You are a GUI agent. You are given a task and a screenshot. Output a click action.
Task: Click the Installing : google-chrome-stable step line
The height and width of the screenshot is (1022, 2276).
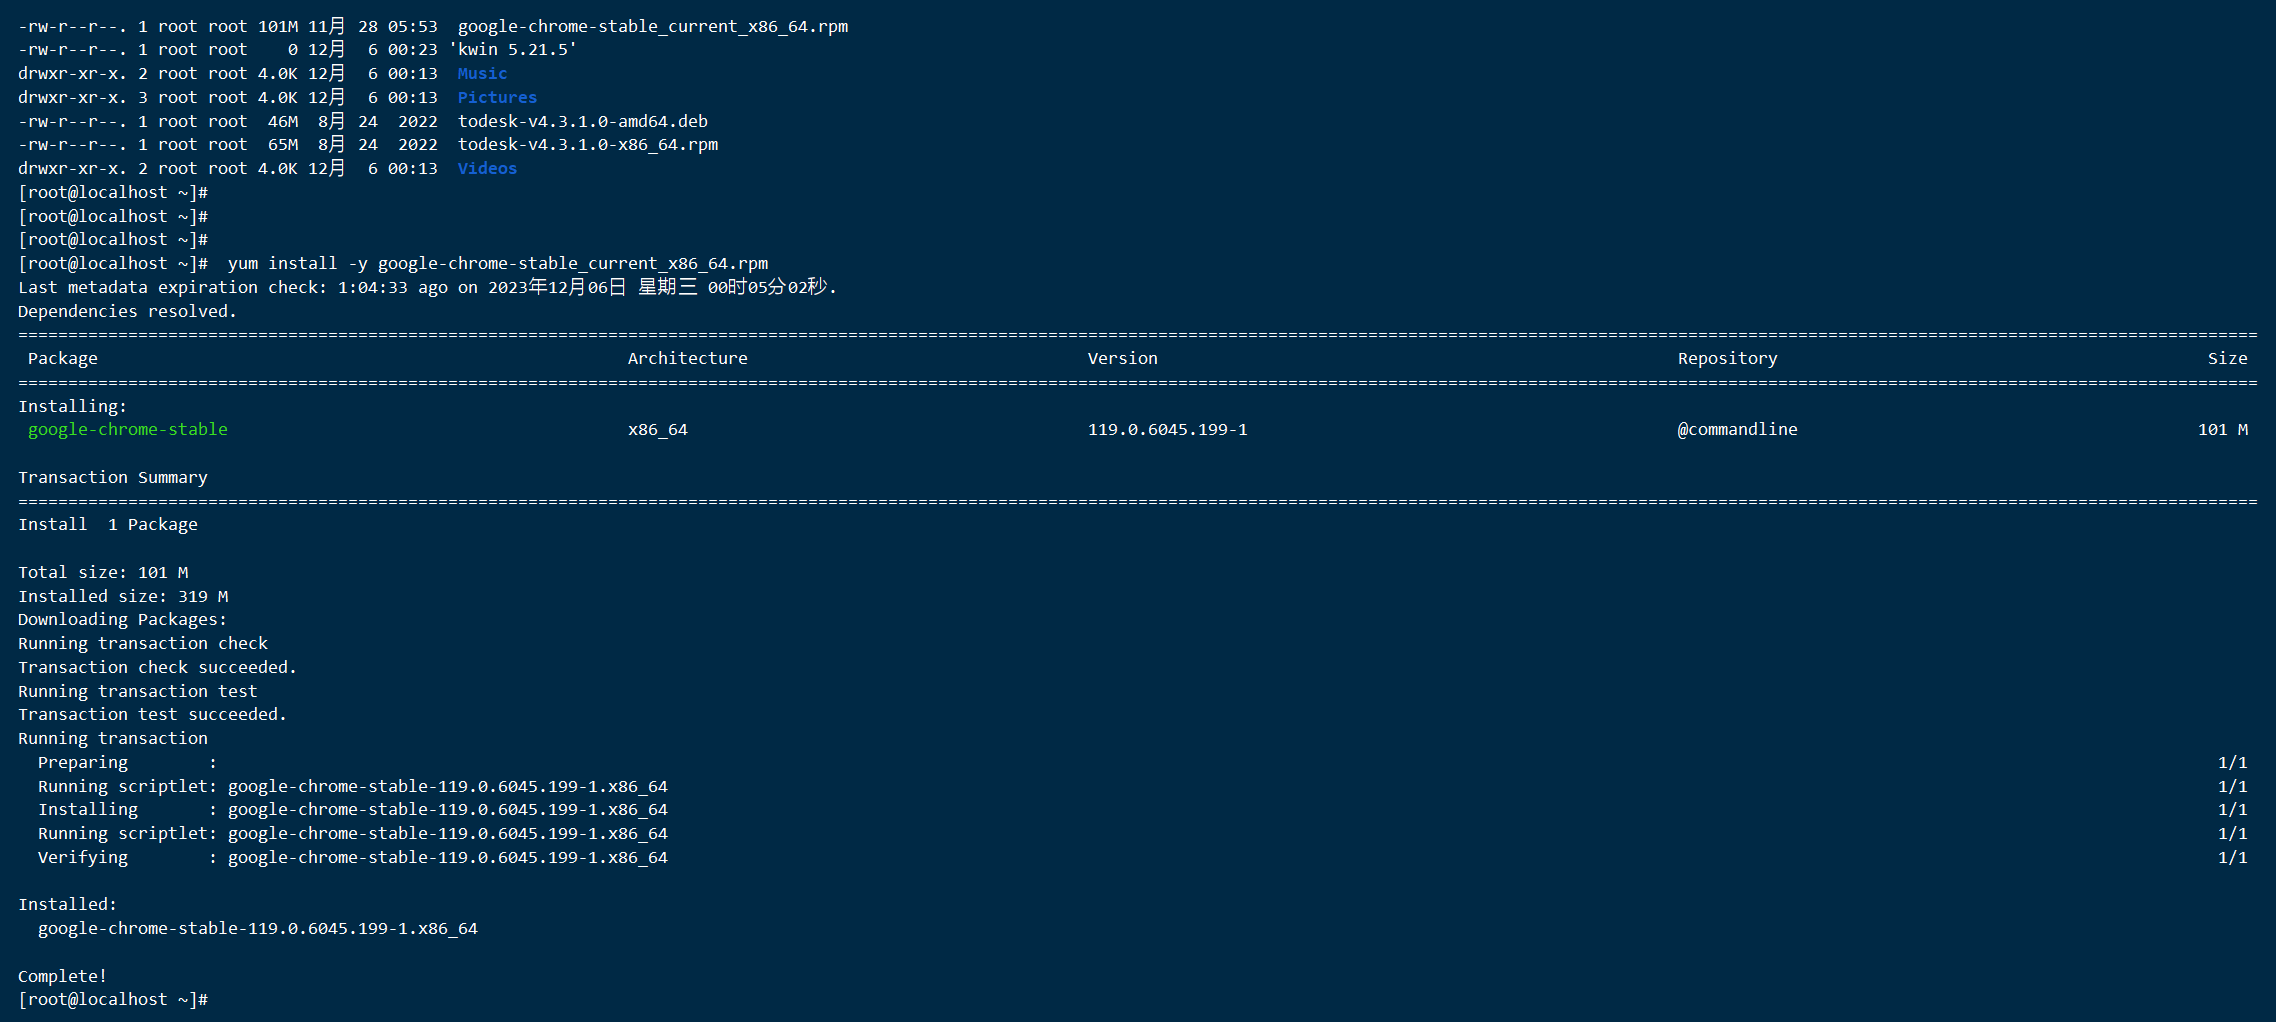tap(353, 810)
